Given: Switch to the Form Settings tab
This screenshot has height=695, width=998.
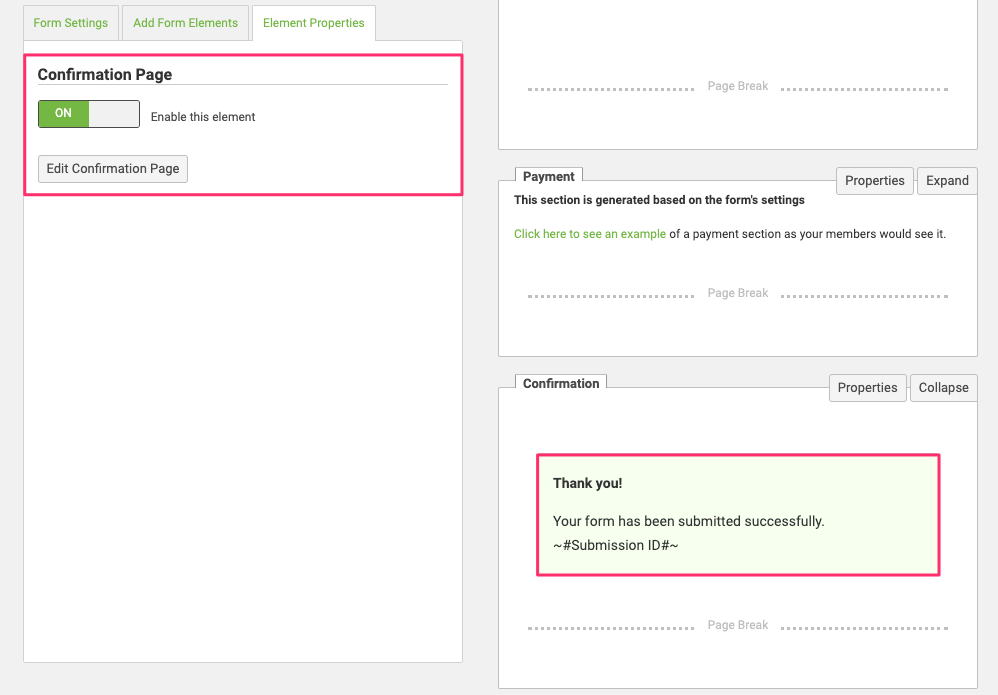Looking at the screenshot, I should [70, 23].
